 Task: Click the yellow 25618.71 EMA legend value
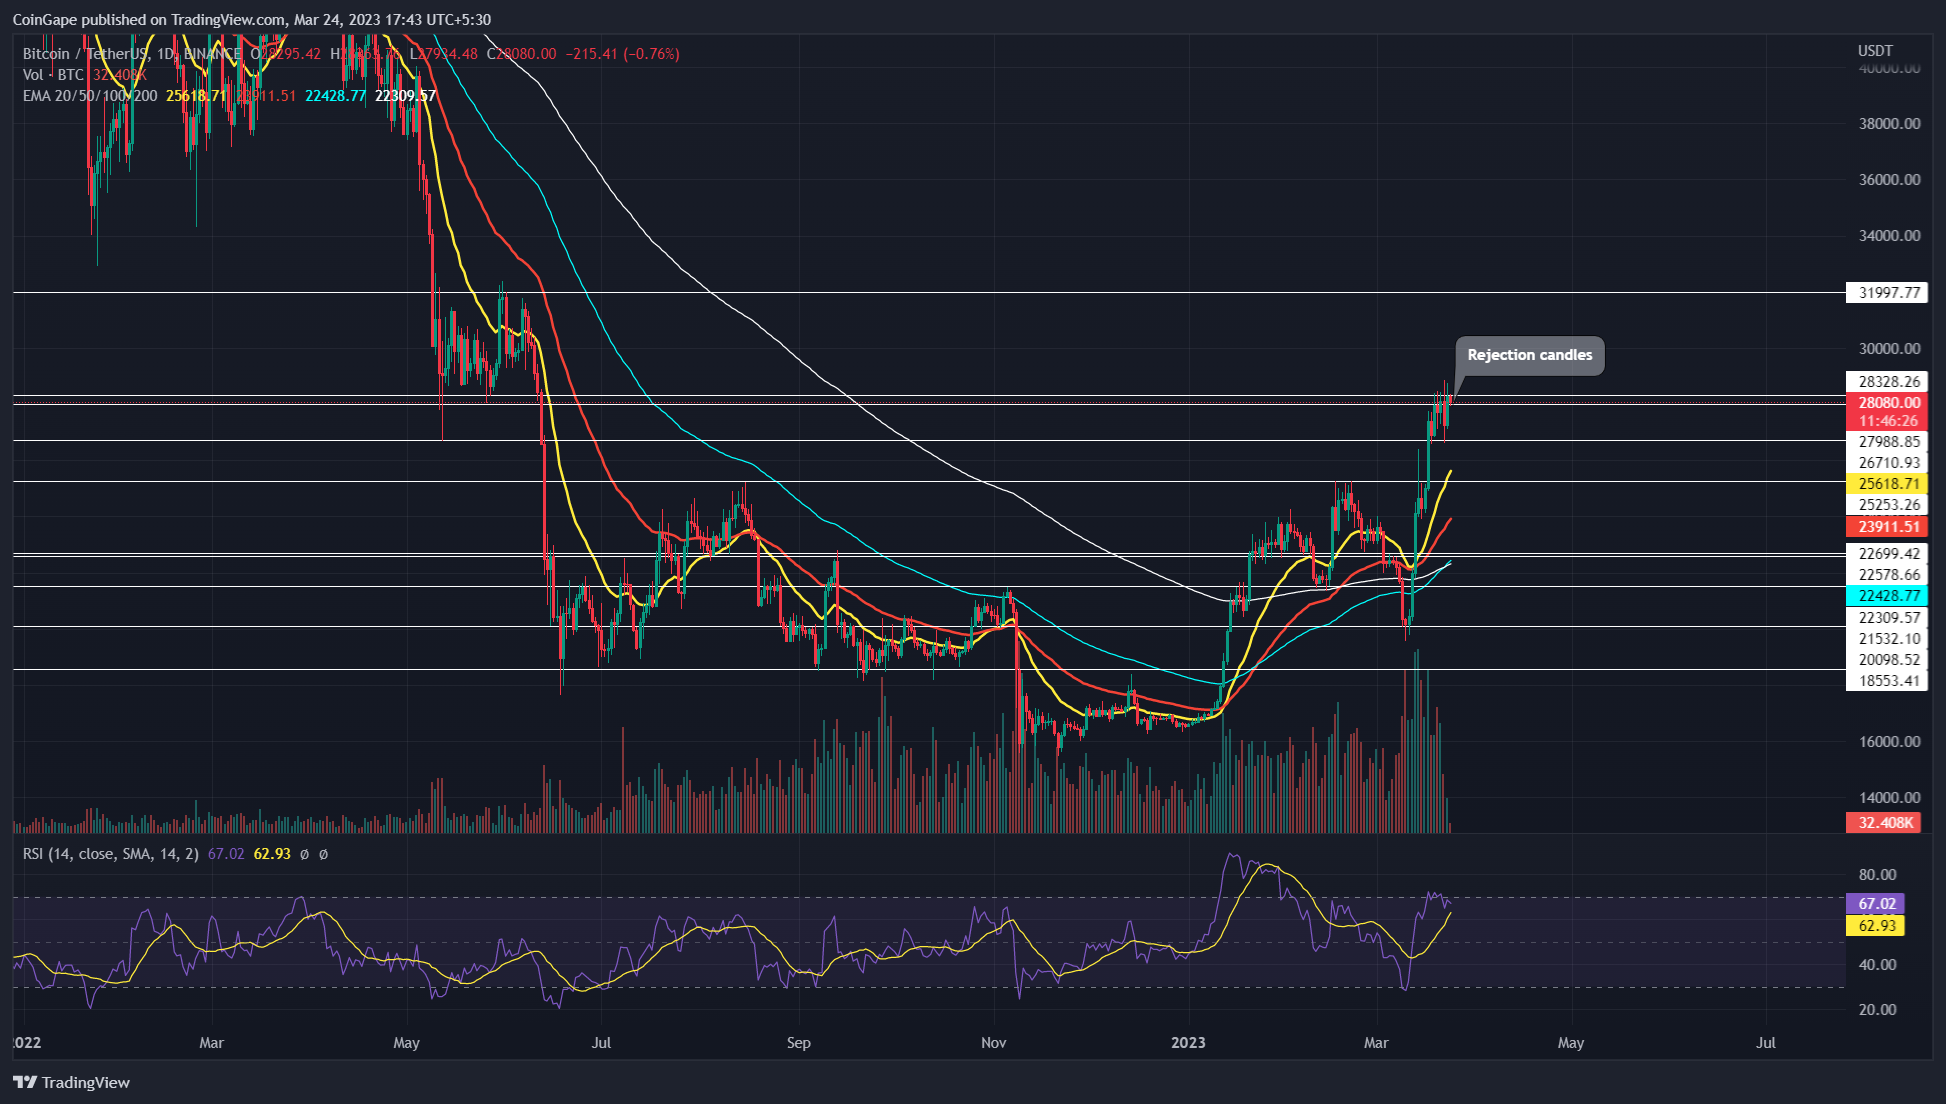(195, 96)
